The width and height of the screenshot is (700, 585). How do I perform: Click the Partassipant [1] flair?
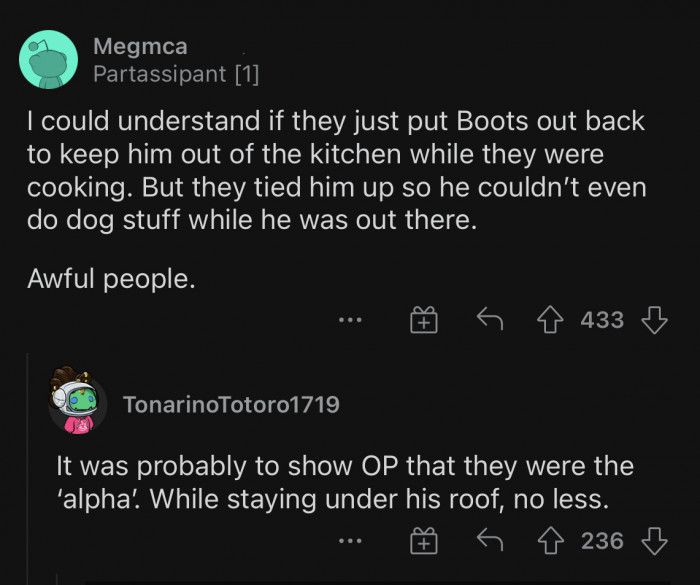(x=176, y=74)
